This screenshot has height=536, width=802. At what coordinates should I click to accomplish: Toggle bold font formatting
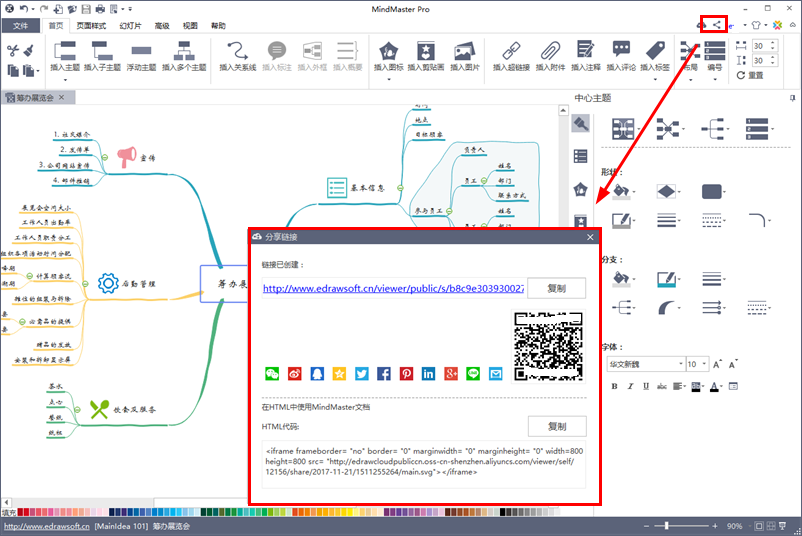[614, 386]
